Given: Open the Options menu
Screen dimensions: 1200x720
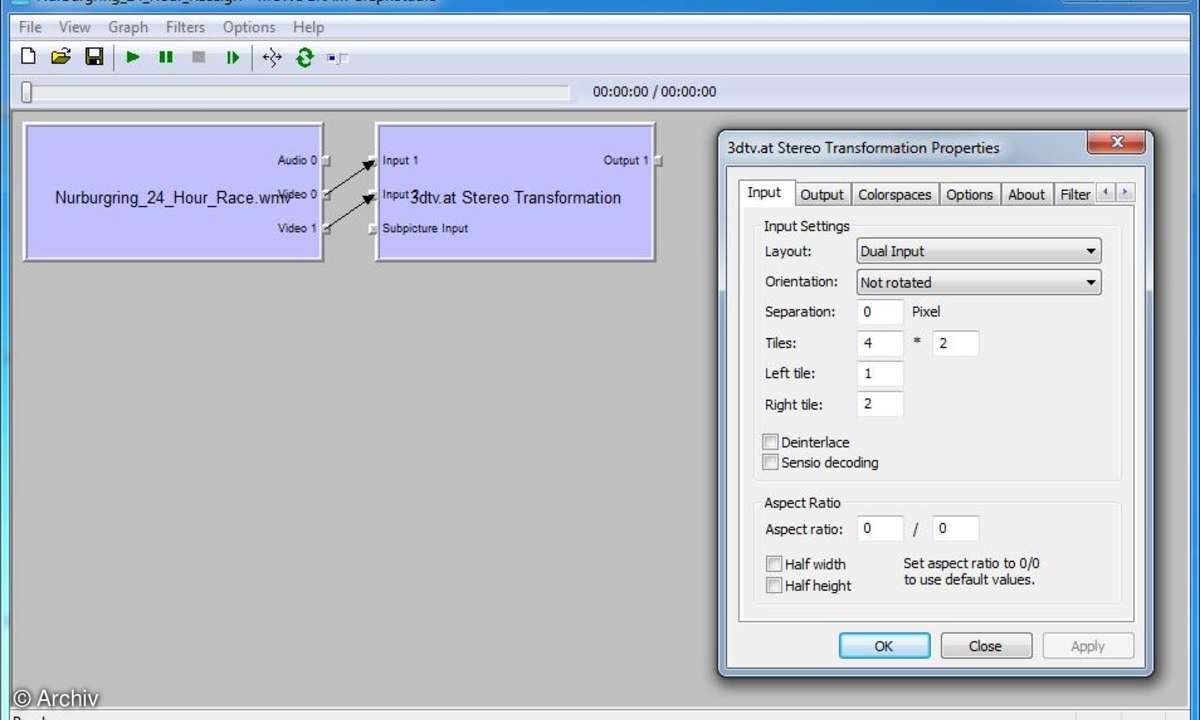Looking at the screenshot, I should point(249,27).
